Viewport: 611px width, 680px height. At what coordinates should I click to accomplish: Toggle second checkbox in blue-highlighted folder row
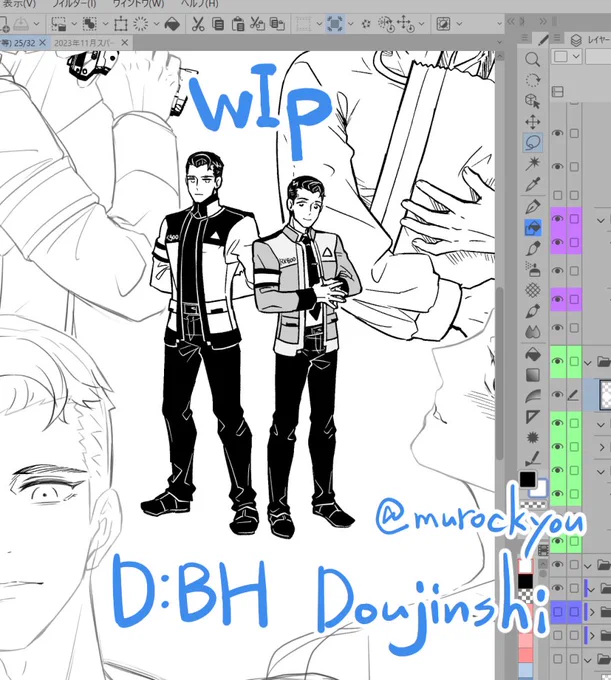tap(574, 611)
